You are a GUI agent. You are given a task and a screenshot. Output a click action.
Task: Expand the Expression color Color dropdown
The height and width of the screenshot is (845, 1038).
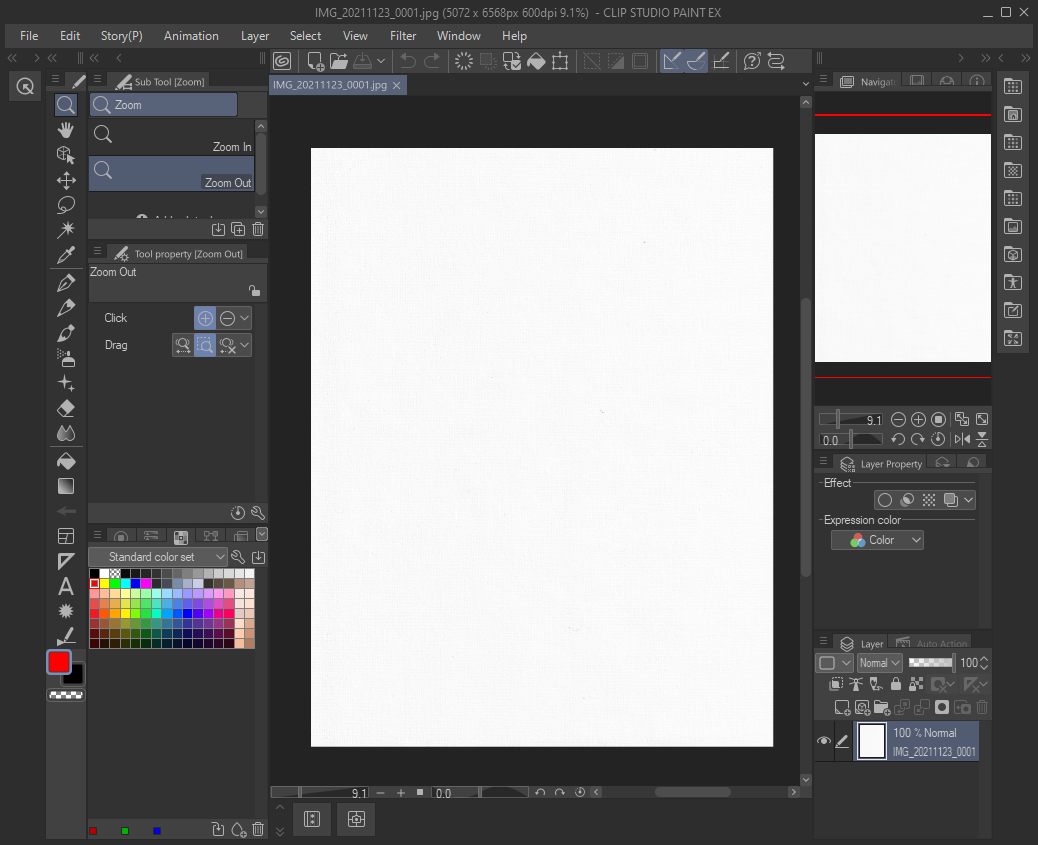tap(877, 540)
